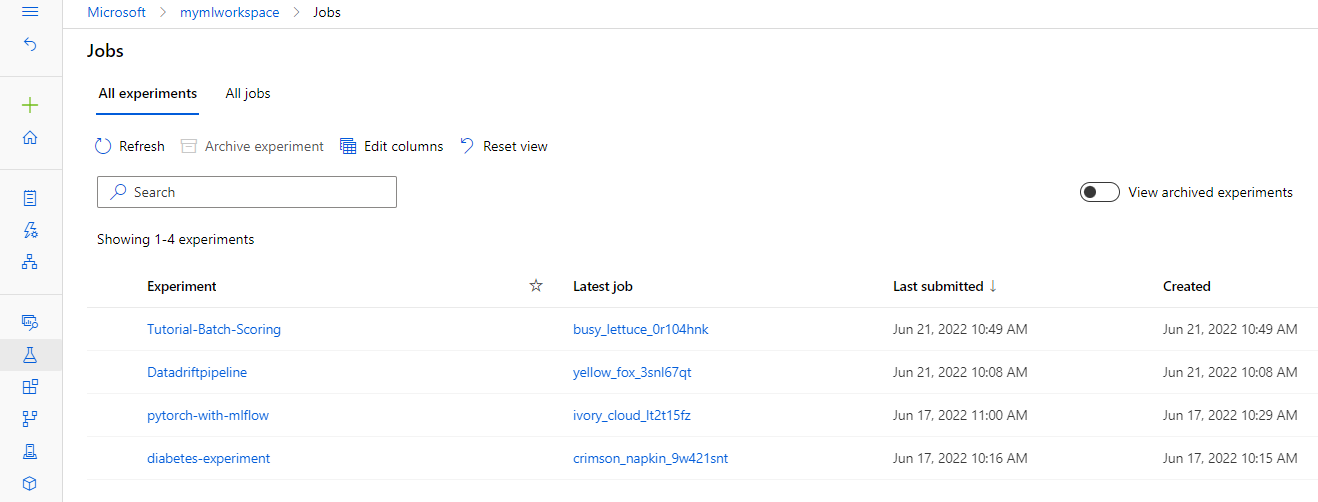The width and height of the screenshot is (1318, 502).
Task: Click the back arrow icon in sidebar
Action: [x=30, y=45]
